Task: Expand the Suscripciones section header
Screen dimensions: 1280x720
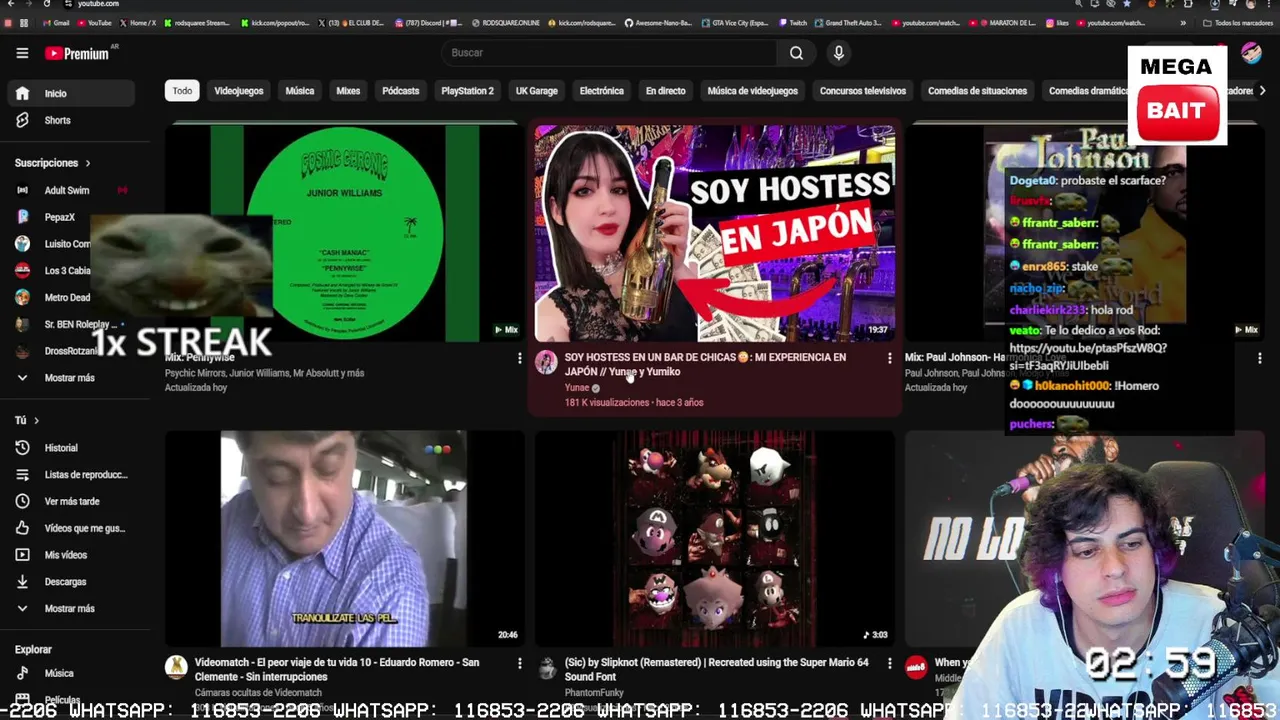Action: 52,163
